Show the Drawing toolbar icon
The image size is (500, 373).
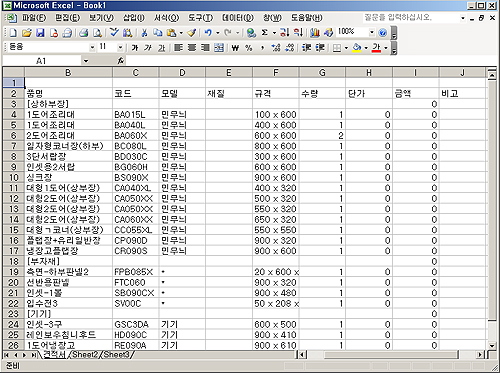tap(328, 32)
